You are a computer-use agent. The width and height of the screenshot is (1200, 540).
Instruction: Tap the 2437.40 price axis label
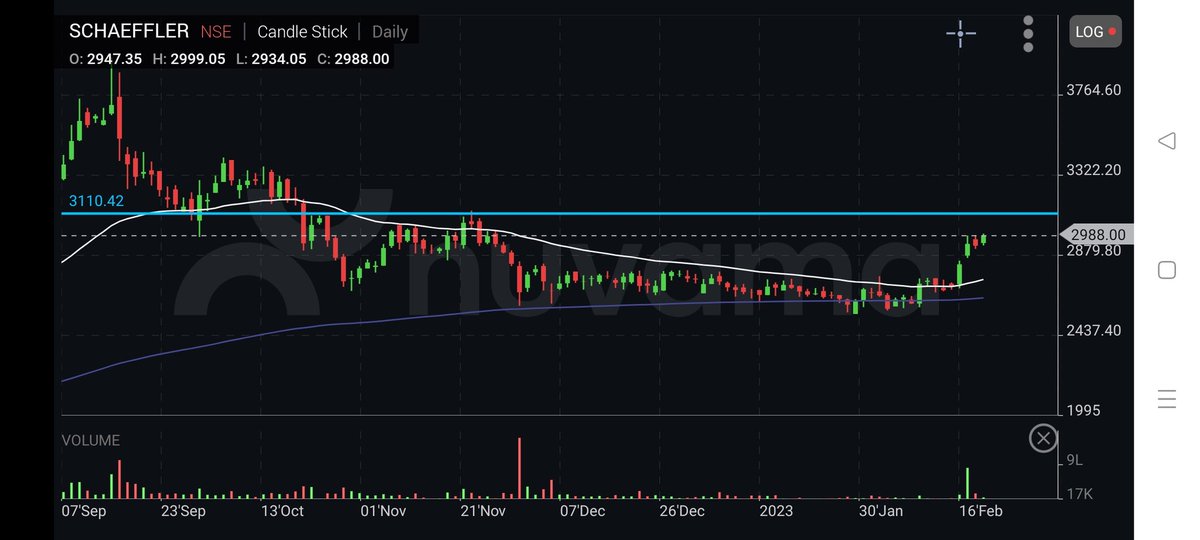pos(1096,330)
